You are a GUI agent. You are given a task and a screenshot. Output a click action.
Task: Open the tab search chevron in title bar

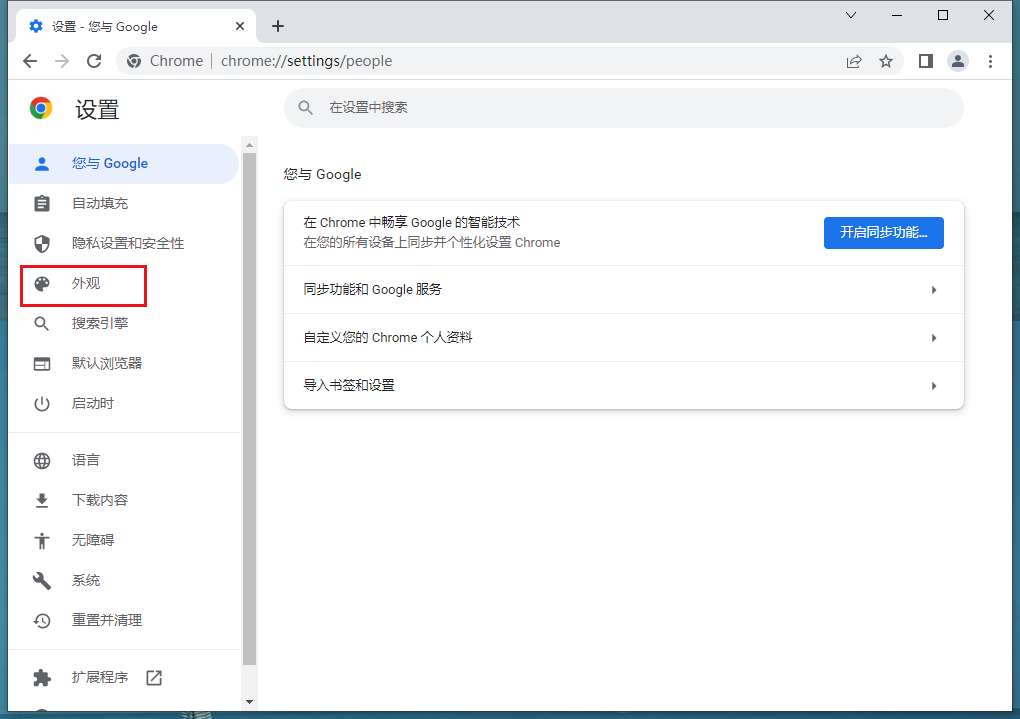click(851, 15)
